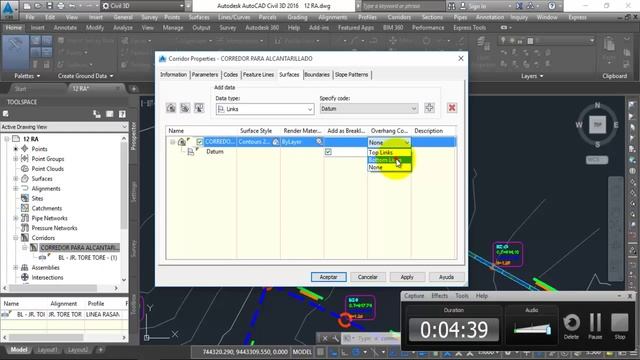Click the AutoCAD application menu logo

9,9
